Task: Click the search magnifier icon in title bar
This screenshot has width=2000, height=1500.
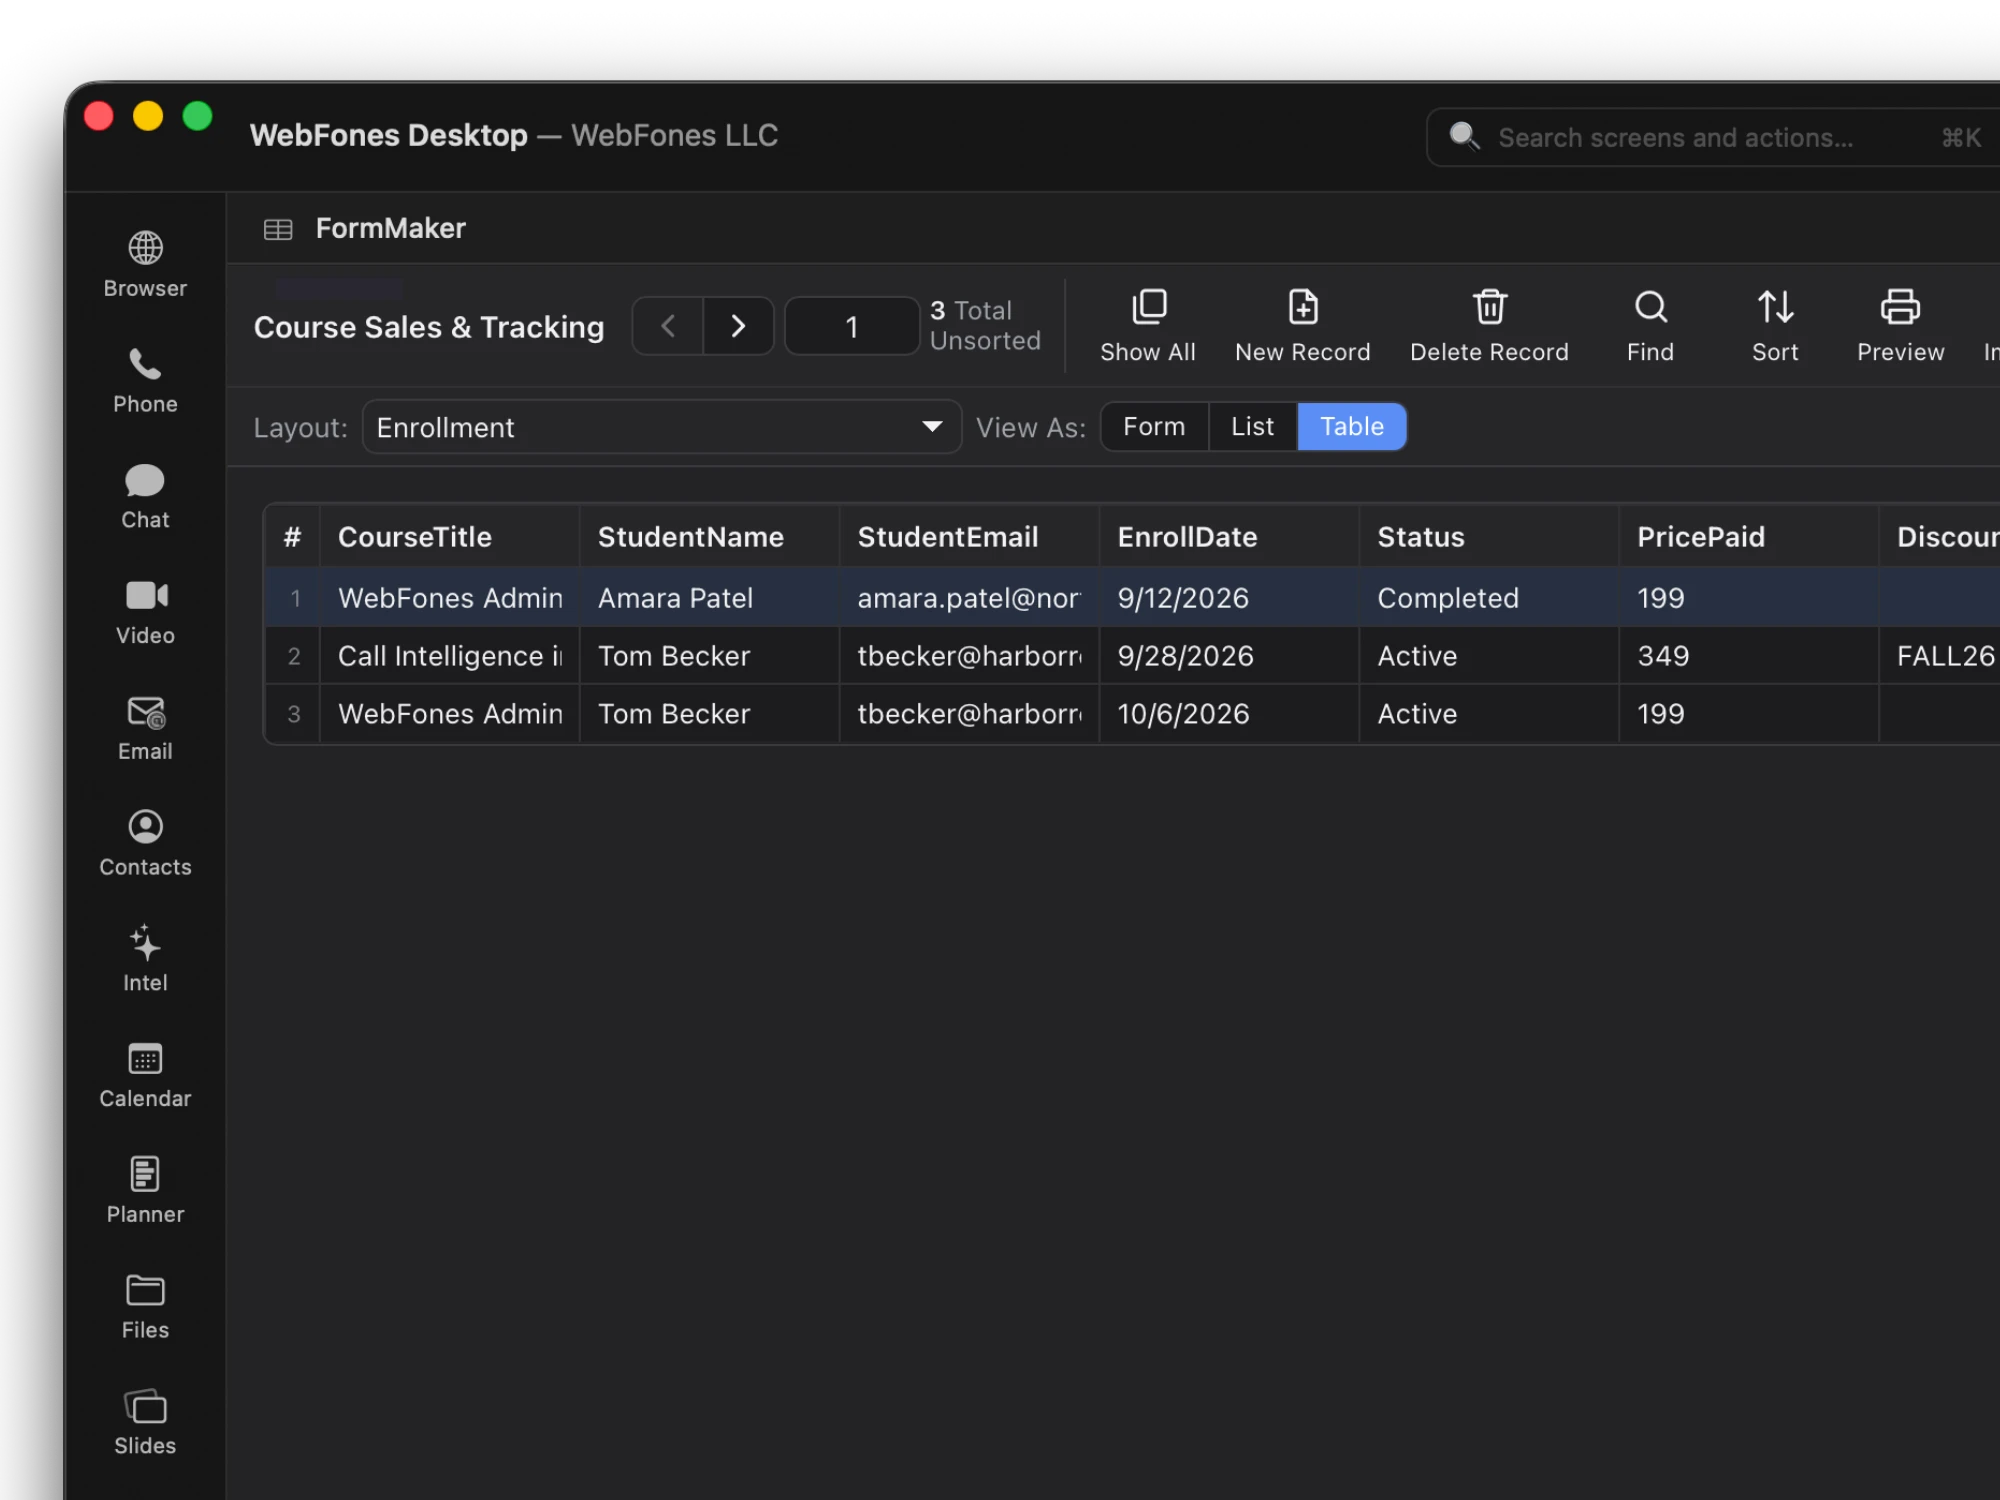Action: pyautogui.click(x=1465, y=136)
